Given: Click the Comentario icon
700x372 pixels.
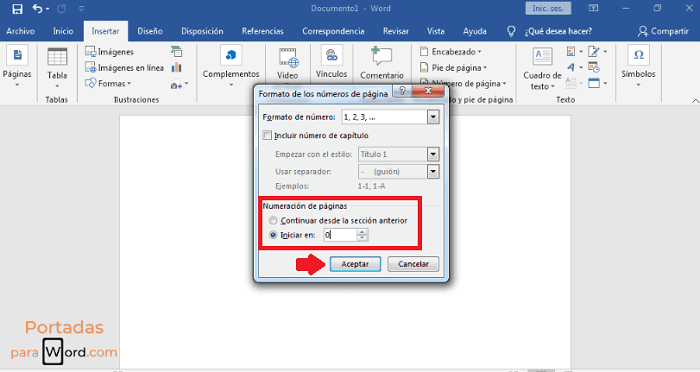Looking at the screenshot, I should (x=382, y=56).
